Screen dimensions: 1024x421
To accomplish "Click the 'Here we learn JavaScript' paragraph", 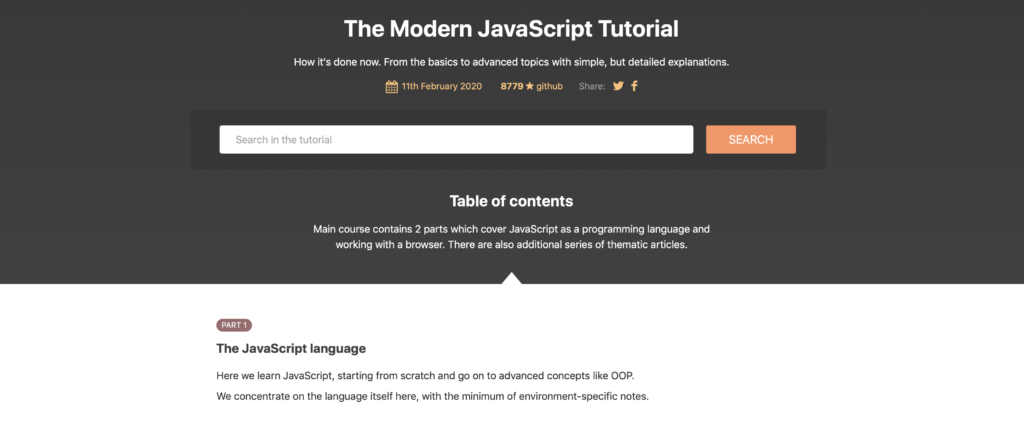I will coord(425,376).
